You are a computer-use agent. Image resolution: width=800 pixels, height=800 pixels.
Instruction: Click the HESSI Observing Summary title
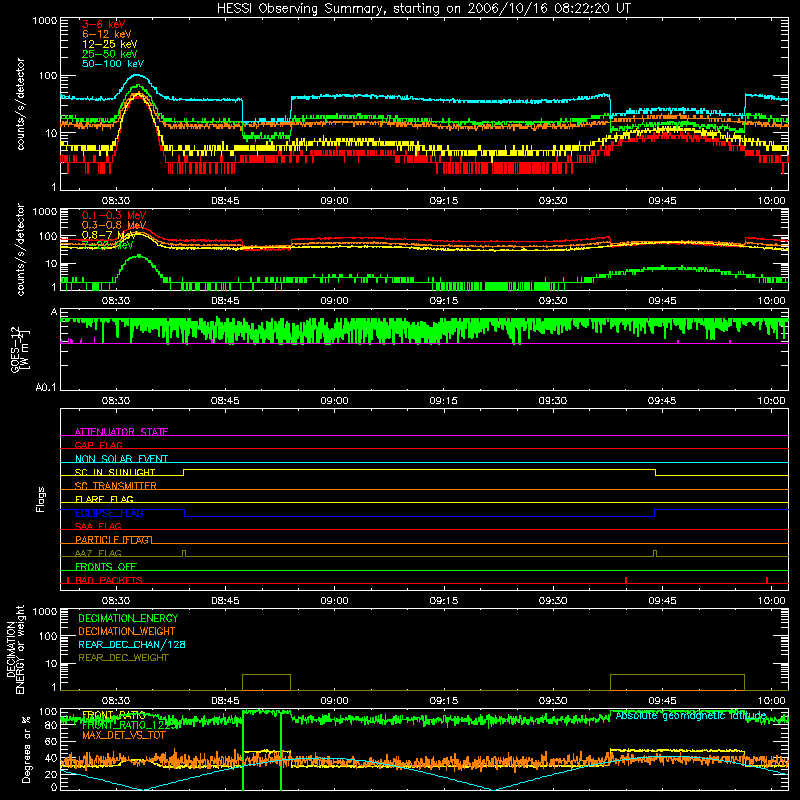[423, 9]
